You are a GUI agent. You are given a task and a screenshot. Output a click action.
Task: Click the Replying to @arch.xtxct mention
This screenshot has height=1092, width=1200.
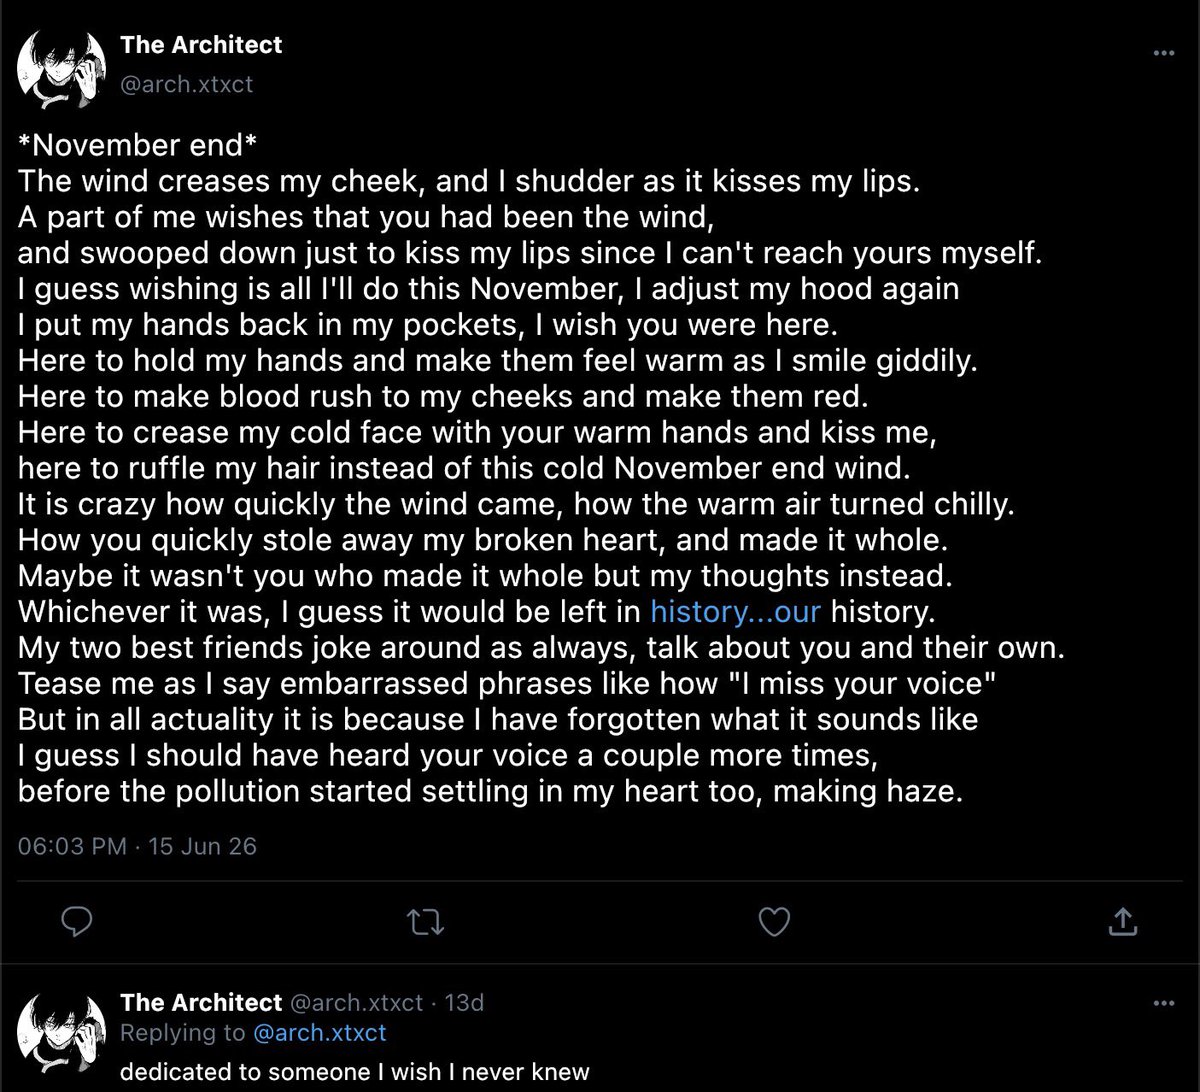(x=322, y=1032)
